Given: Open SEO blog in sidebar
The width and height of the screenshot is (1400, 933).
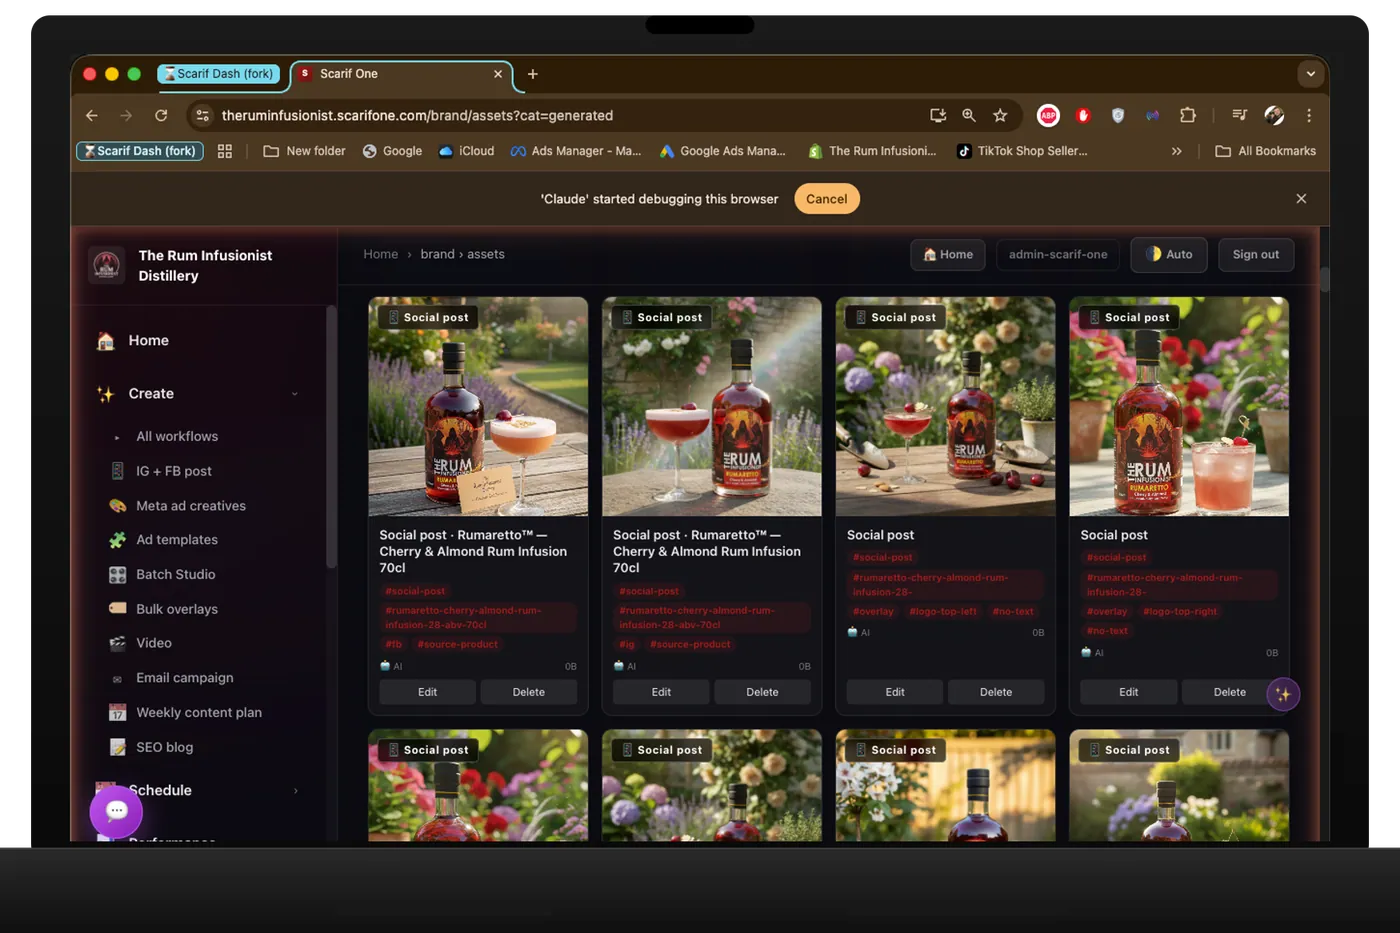Looking at the screenshot, I should (x=165, y=747).
